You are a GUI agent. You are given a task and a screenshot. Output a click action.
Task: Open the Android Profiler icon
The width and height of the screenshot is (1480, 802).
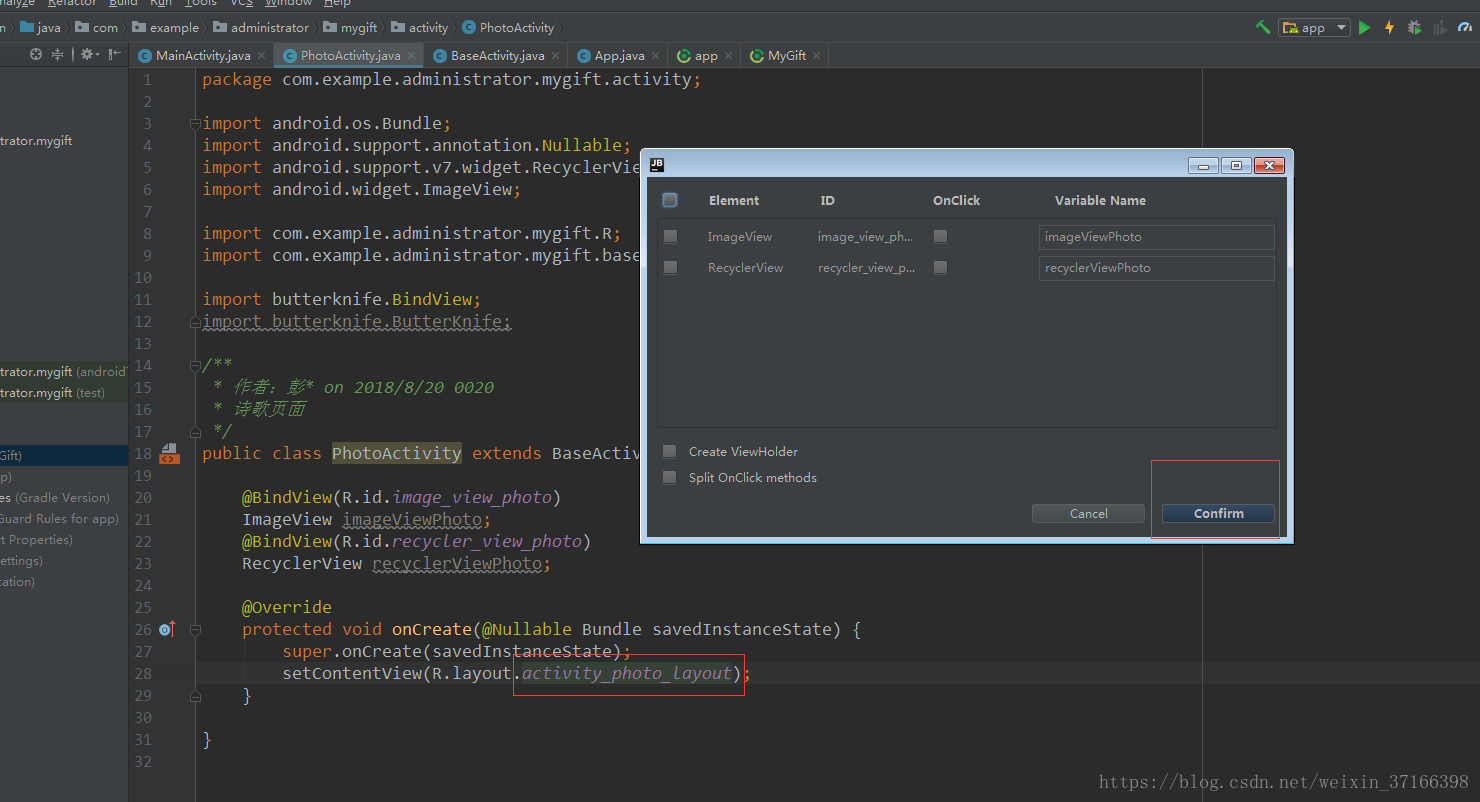pyautogui.click(x=1462, y=27)
